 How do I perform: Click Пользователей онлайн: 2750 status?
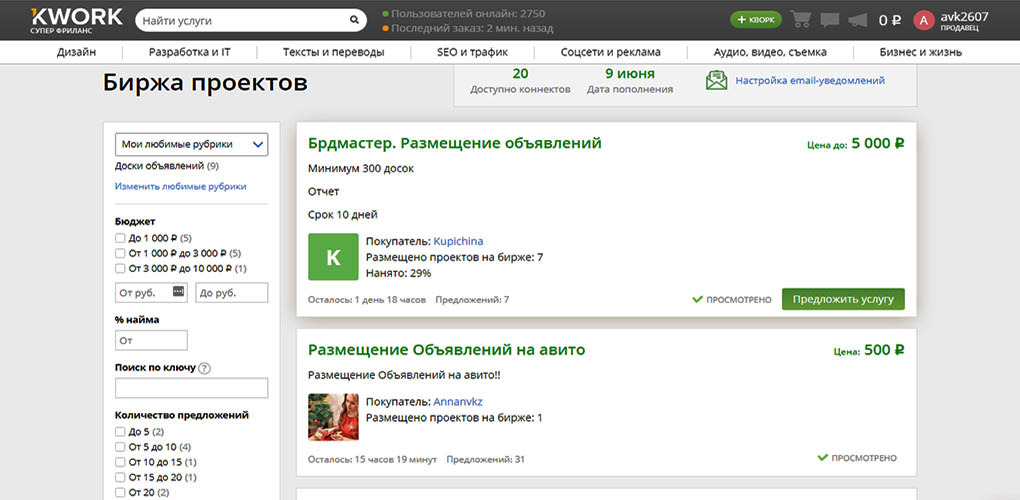click(464, 13)
